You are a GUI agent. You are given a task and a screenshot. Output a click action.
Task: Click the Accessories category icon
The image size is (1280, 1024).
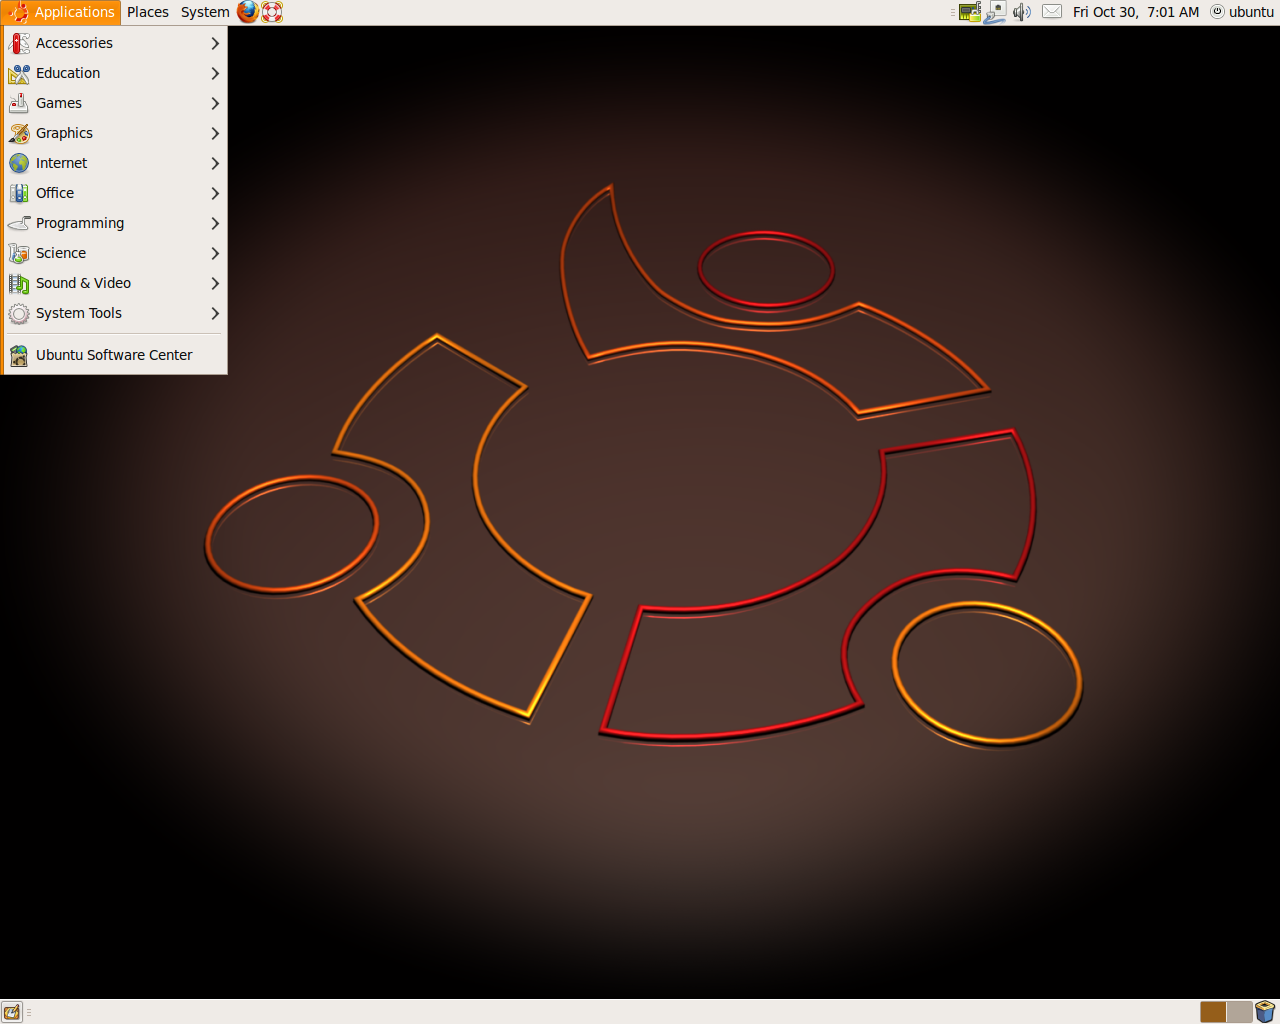19,43
